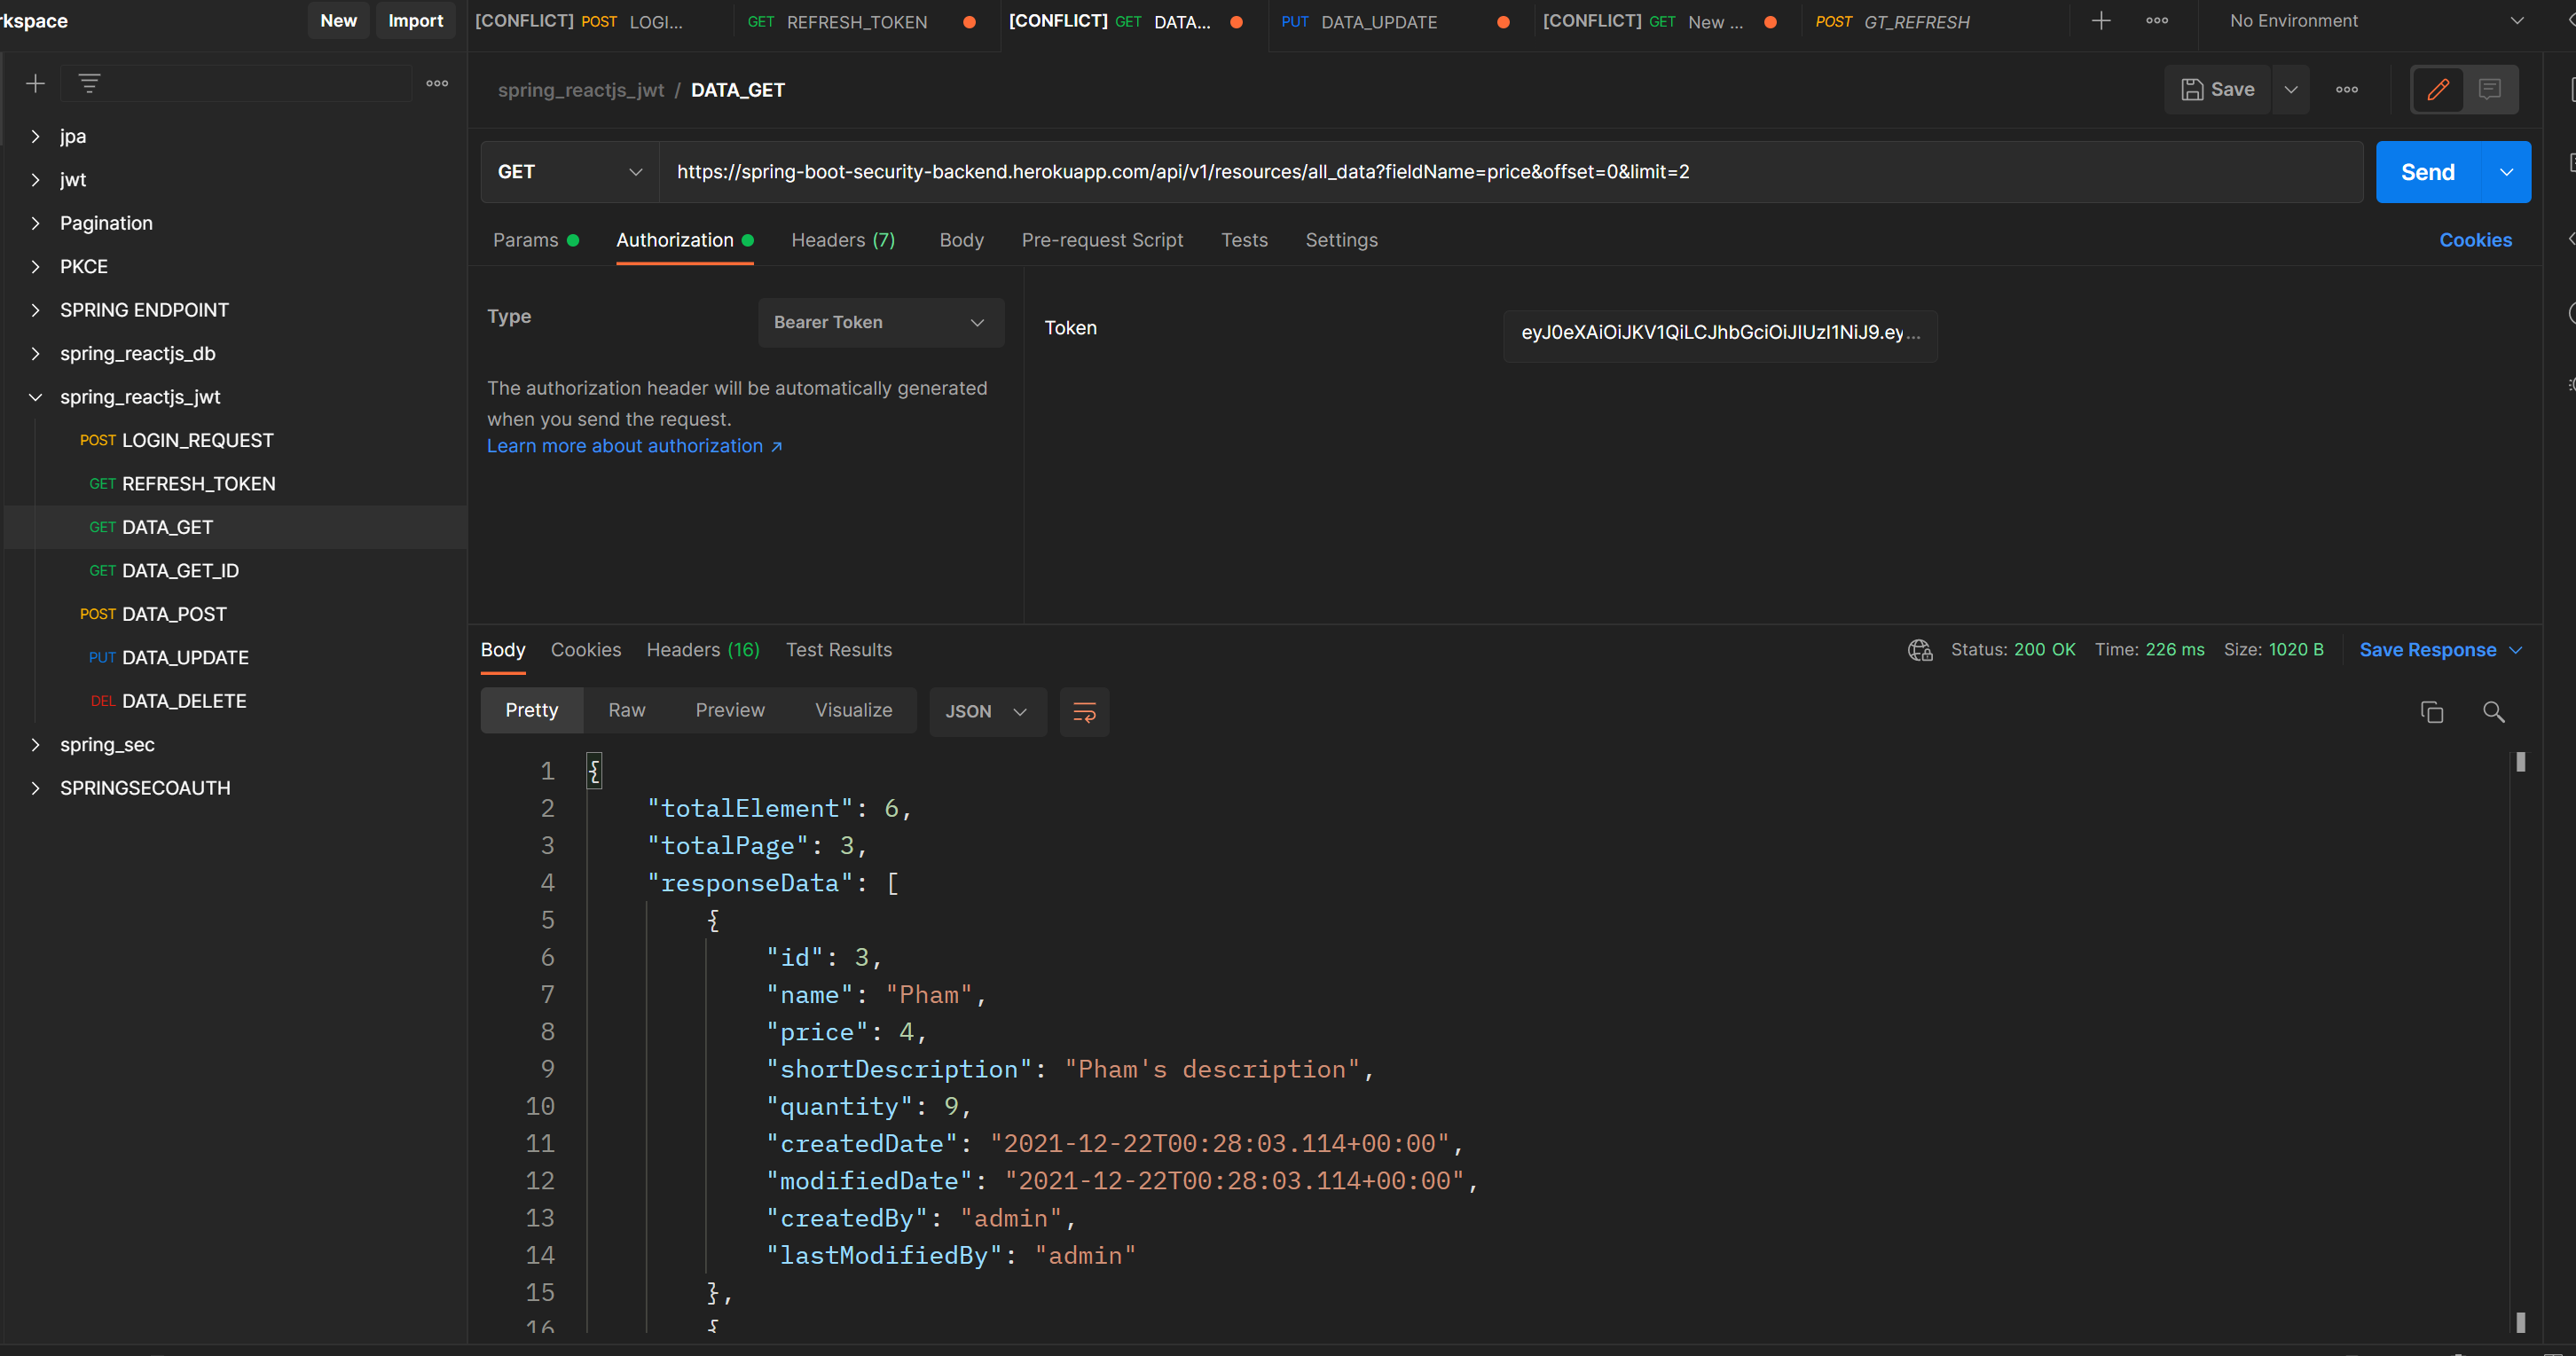
Task: Open the tab bar more options menu
Action: (2157, 21)
